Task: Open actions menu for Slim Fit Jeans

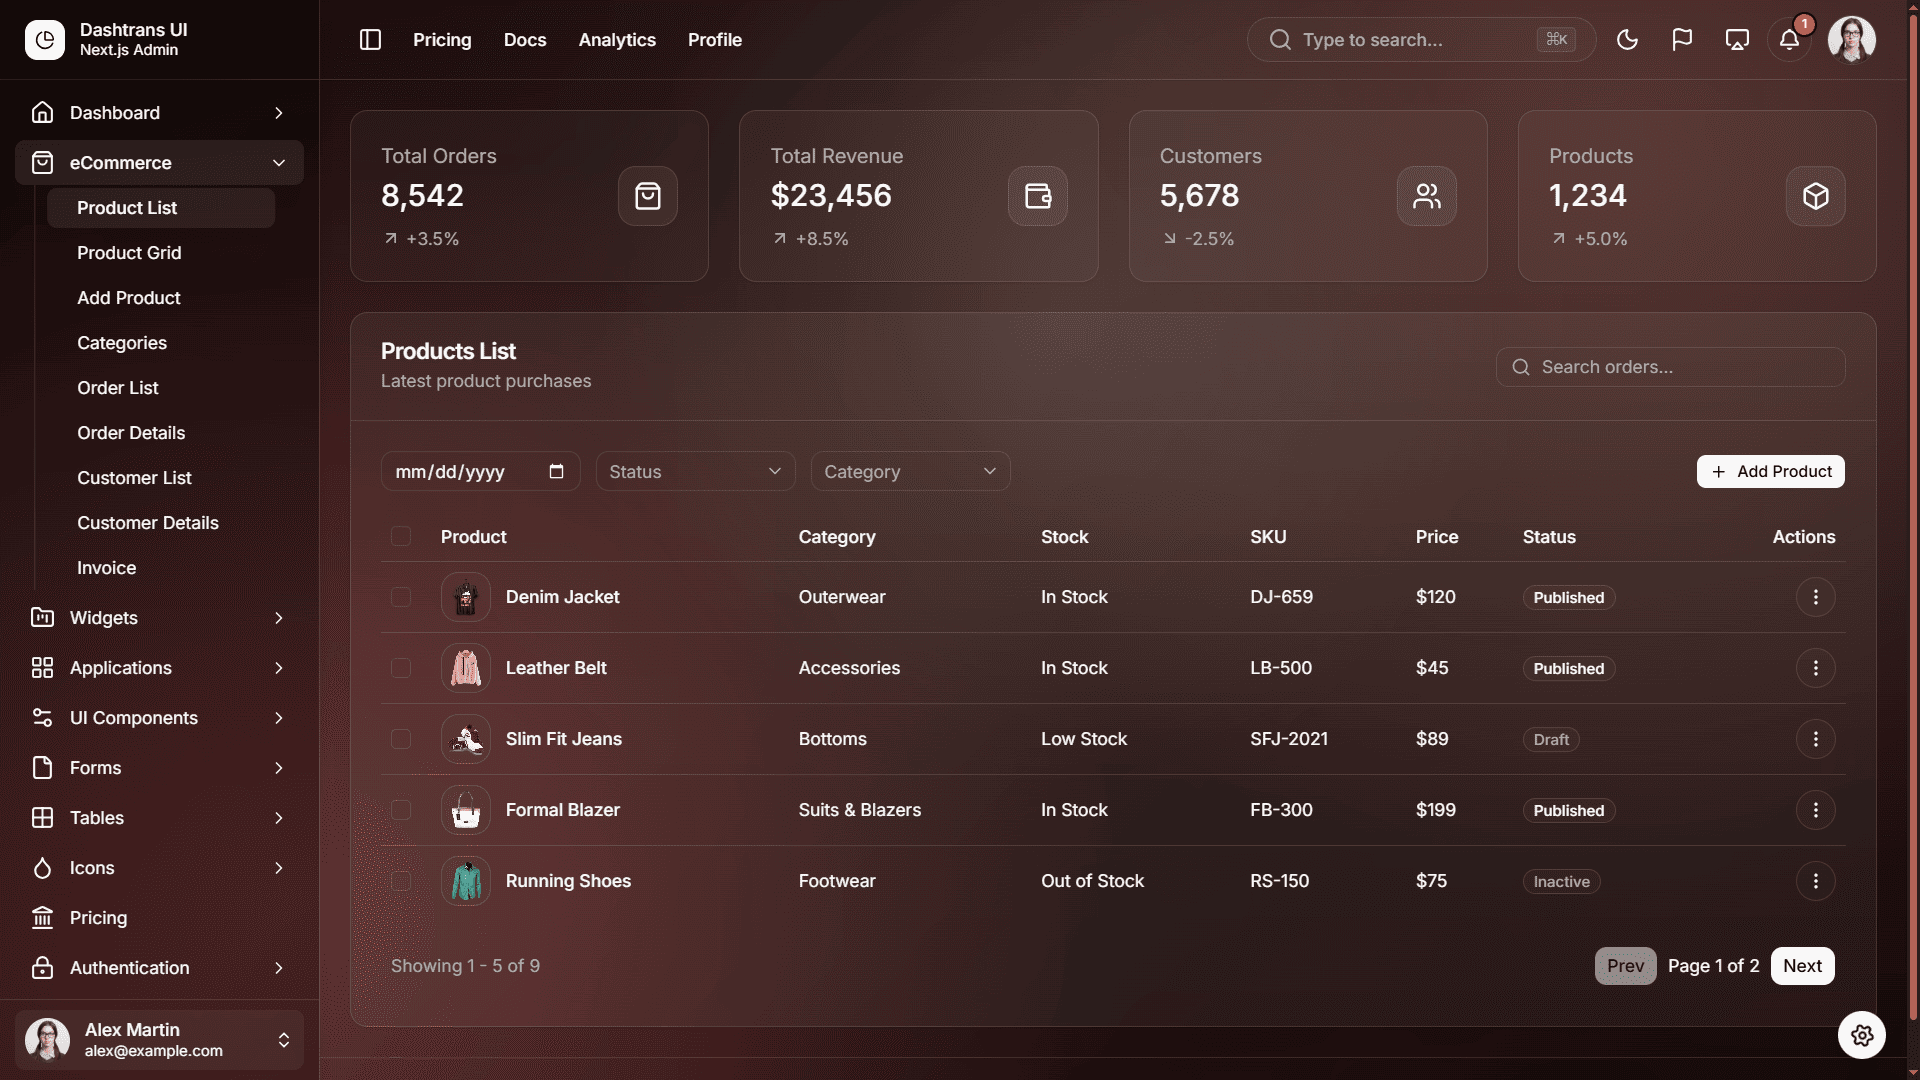Action: (1816, 739)
